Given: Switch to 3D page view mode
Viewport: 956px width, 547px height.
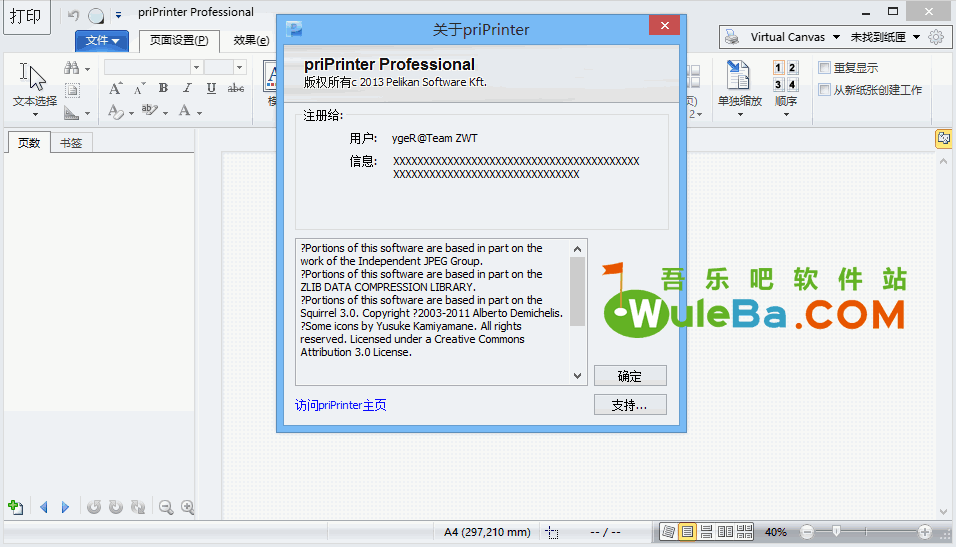Looking at the screenshot, I should [x=668, y=532].
